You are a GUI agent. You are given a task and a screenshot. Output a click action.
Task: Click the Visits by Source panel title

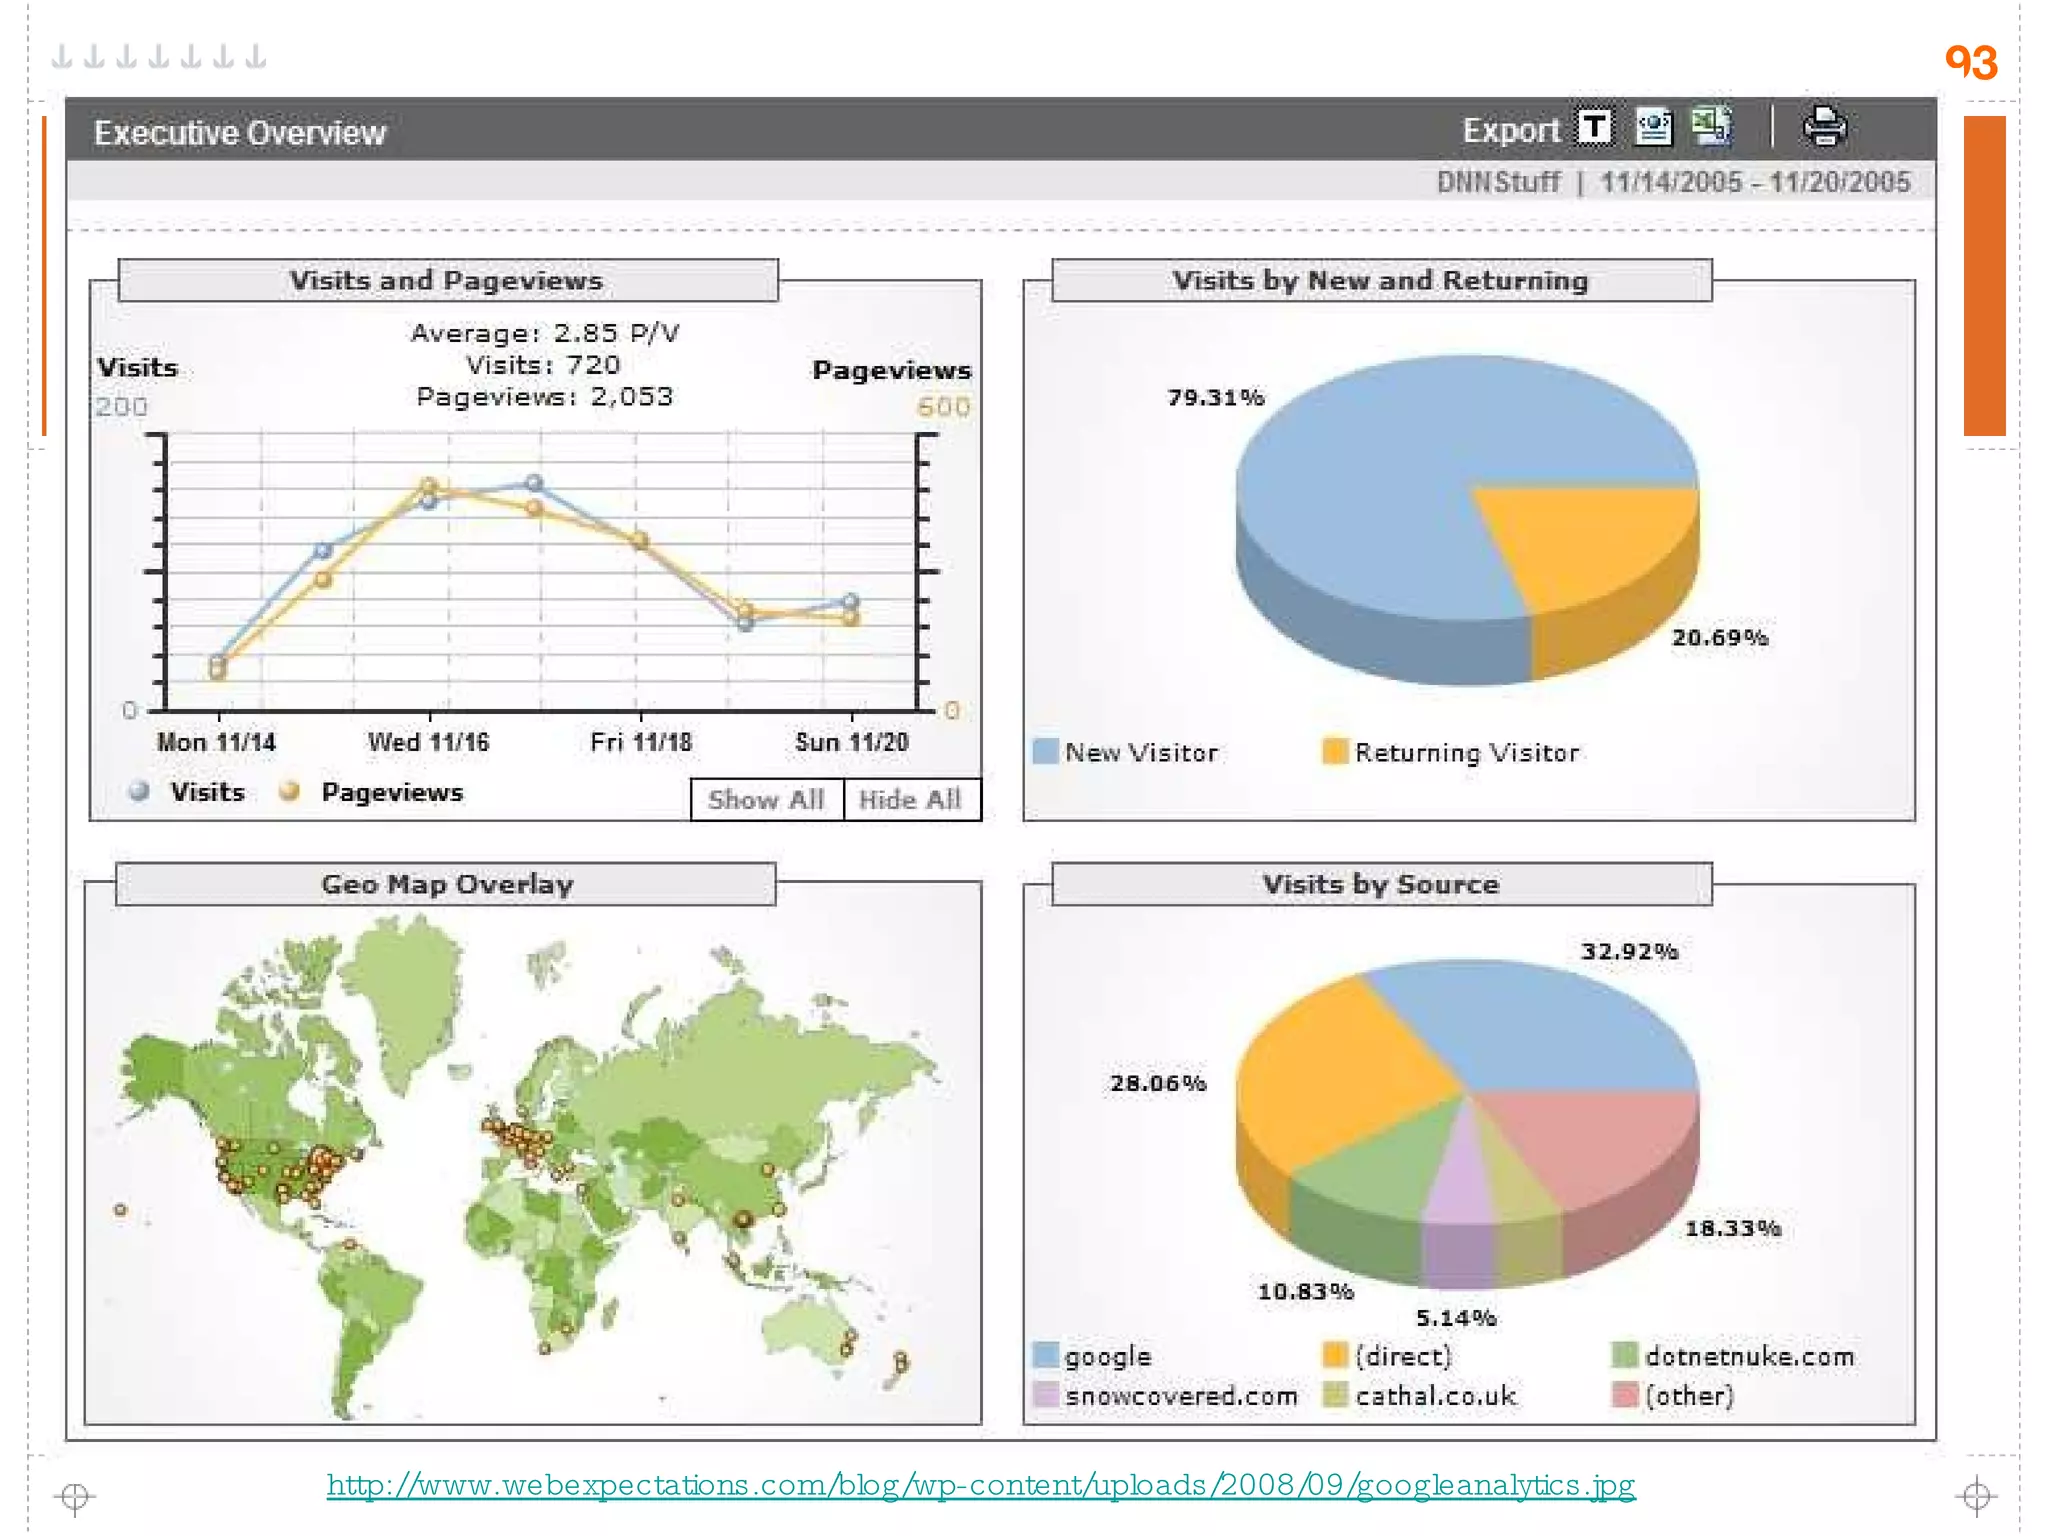coord(1381,884)
